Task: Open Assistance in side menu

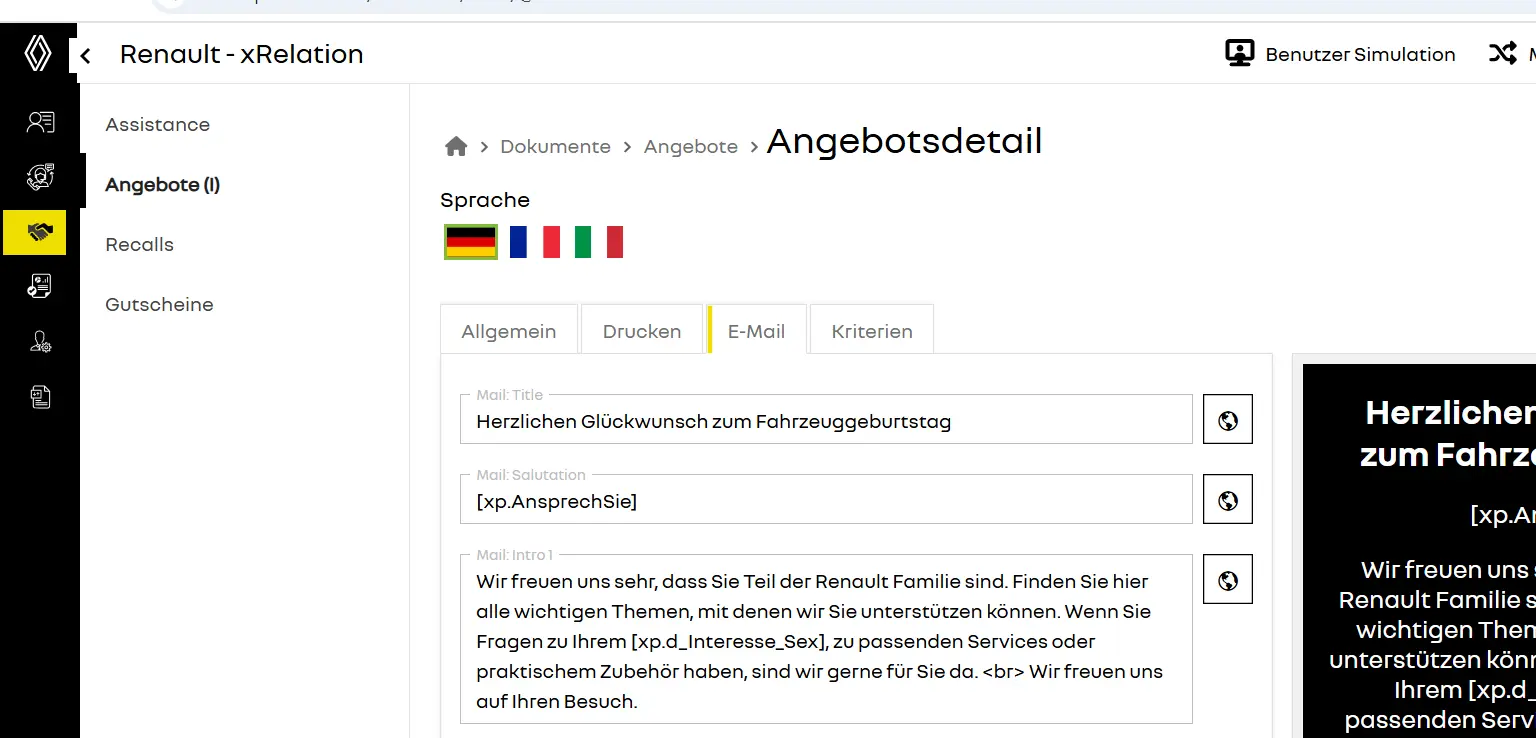Action: tap(158, 125)
